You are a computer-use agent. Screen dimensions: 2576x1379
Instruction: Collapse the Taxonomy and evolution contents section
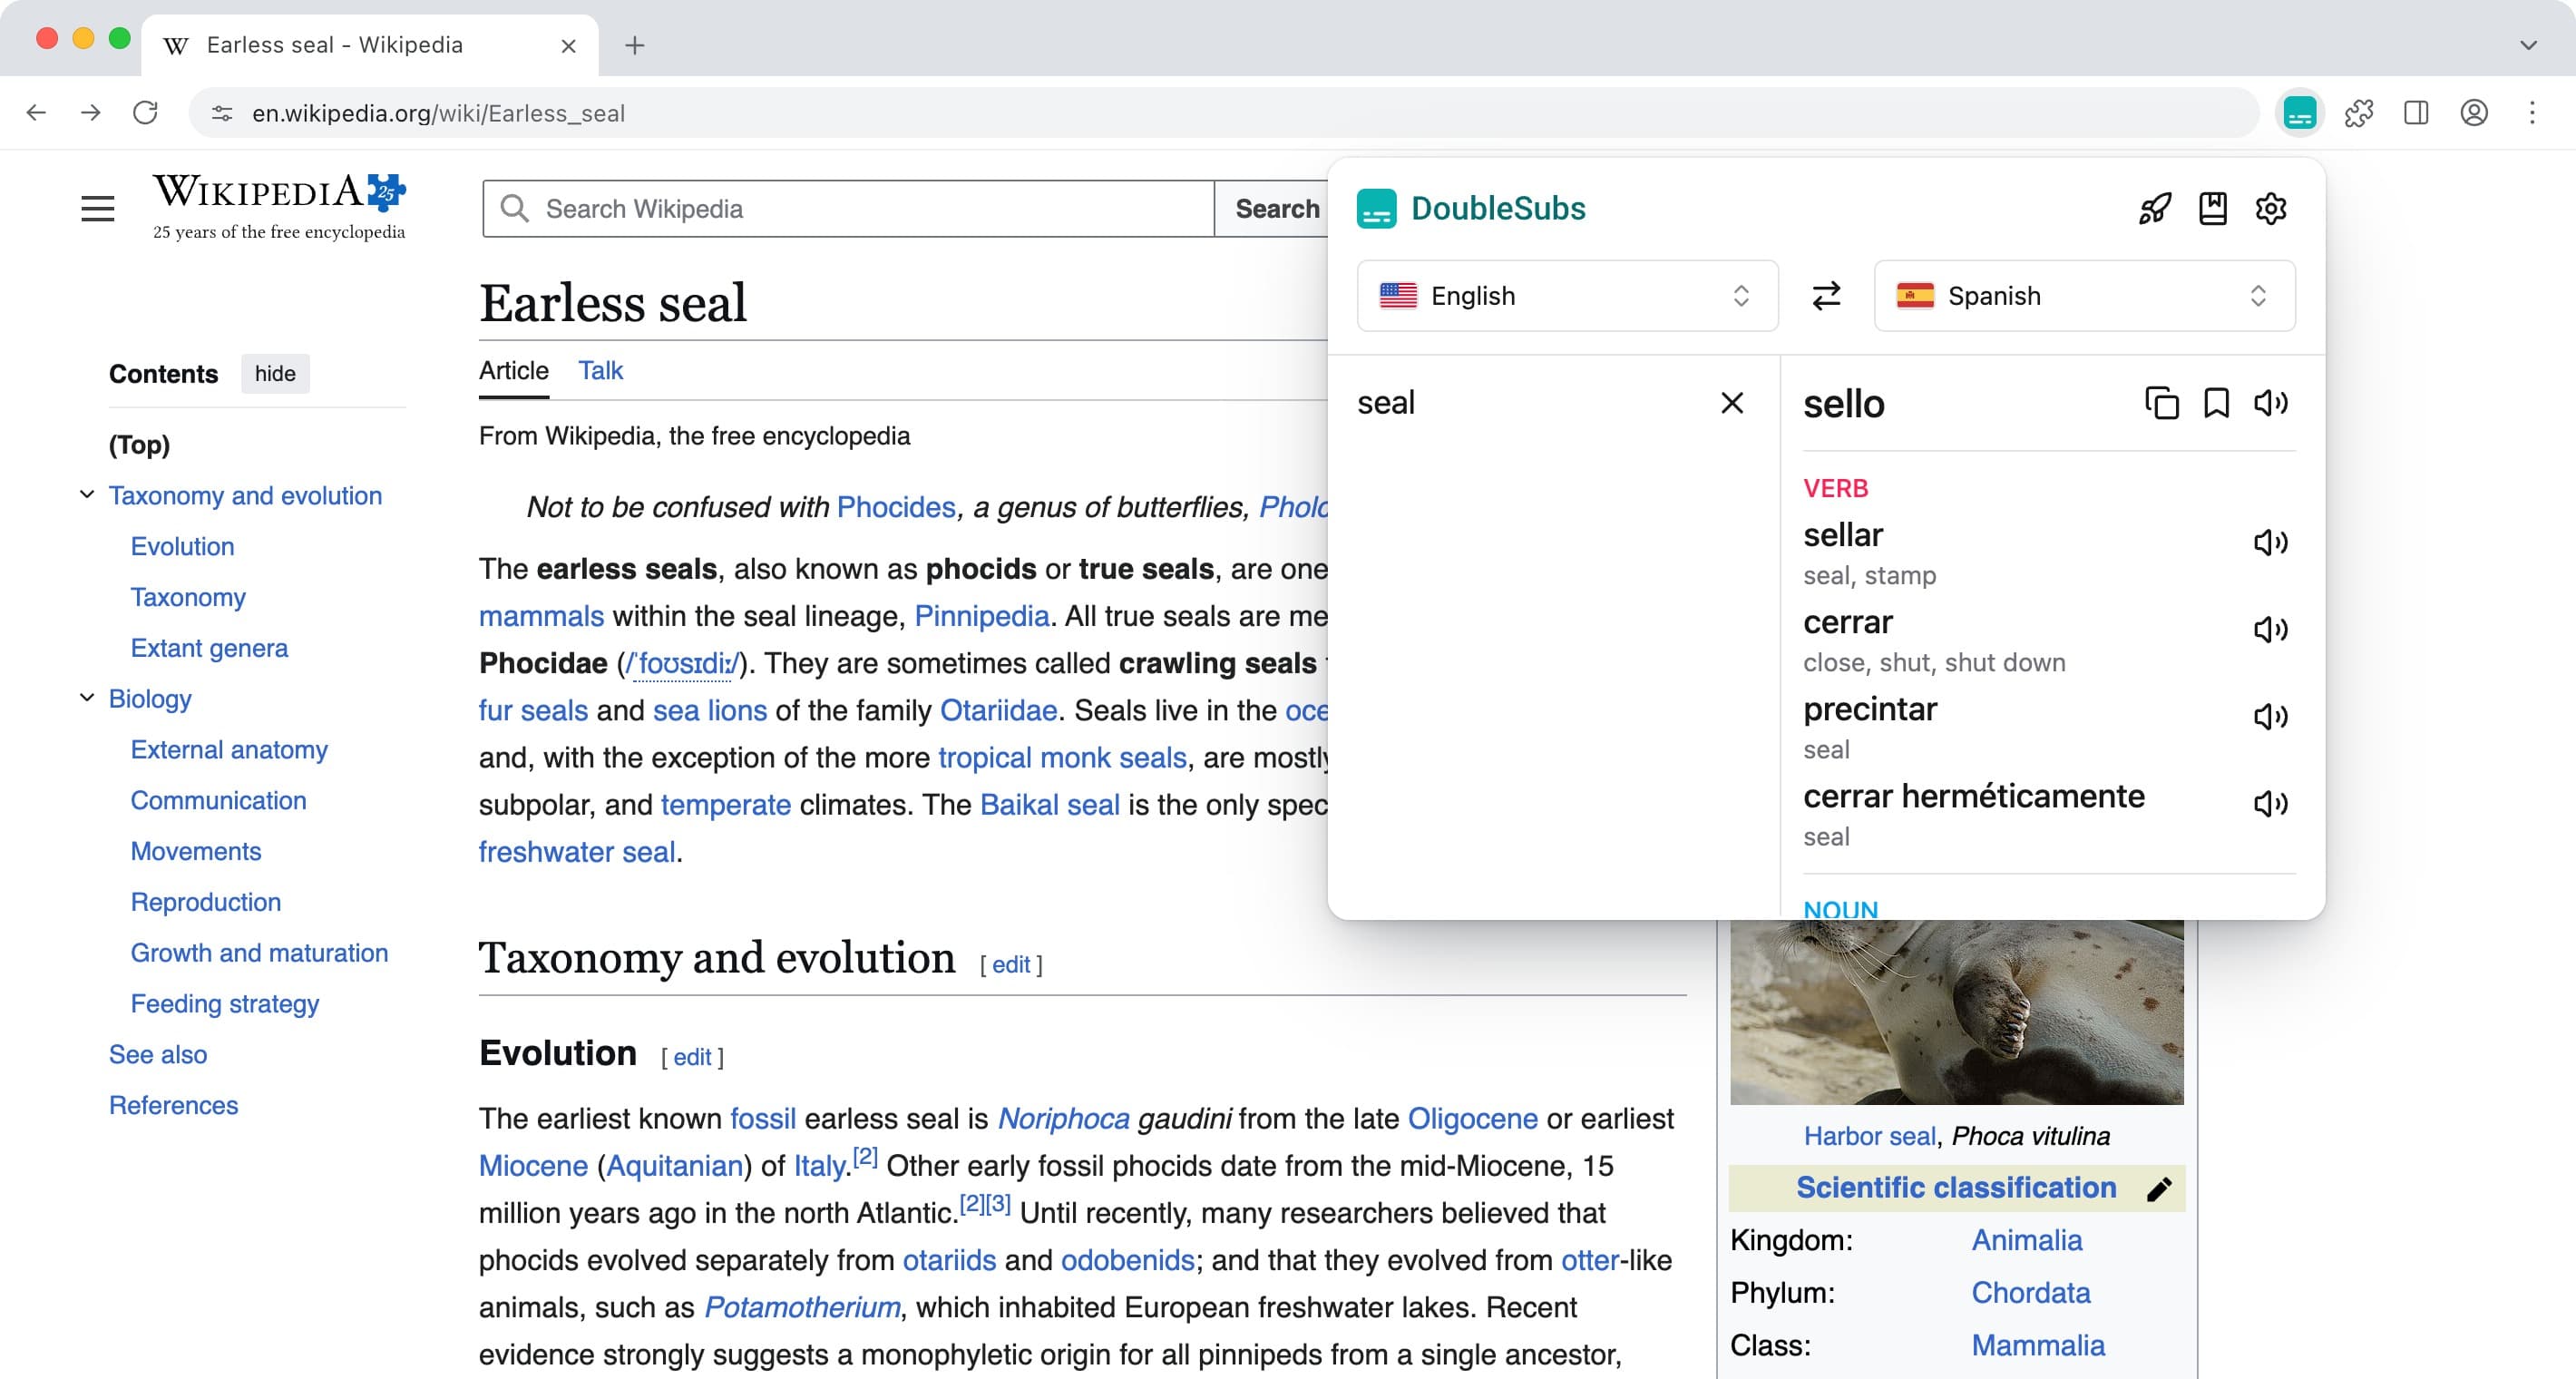87,495
